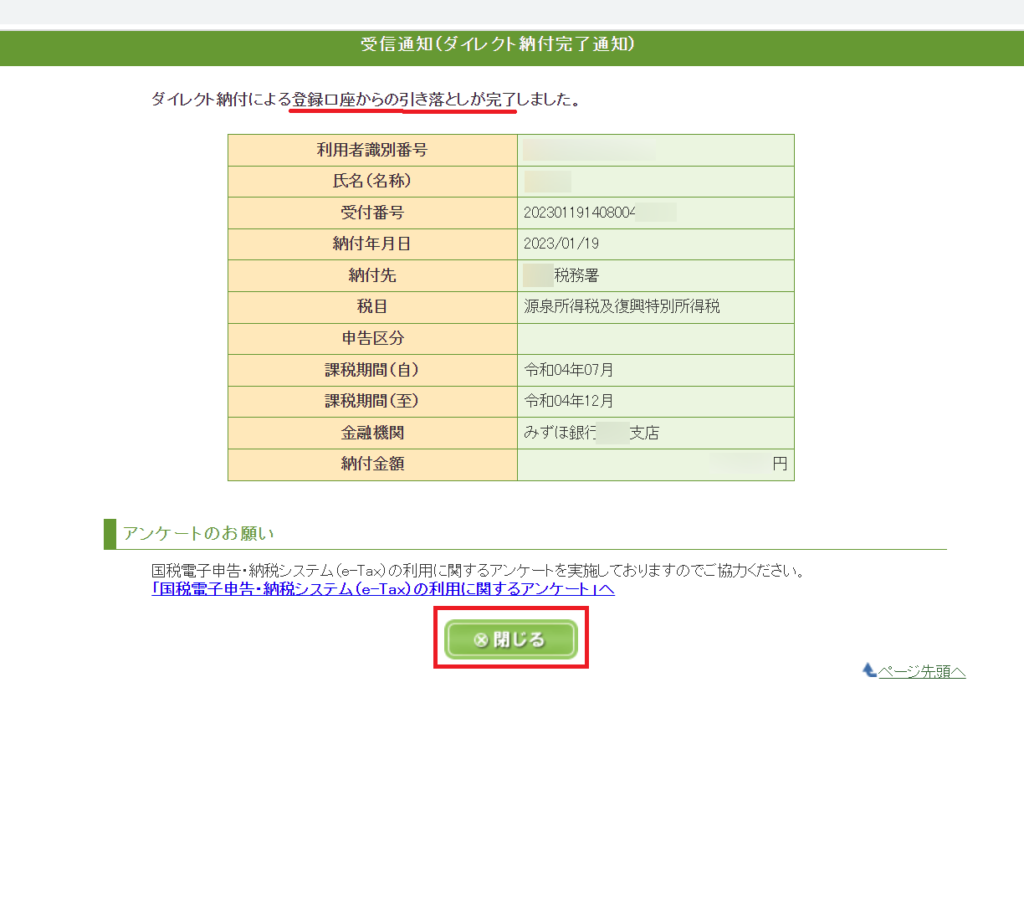Click the アンケートのお願い section heading

(198, 533)
